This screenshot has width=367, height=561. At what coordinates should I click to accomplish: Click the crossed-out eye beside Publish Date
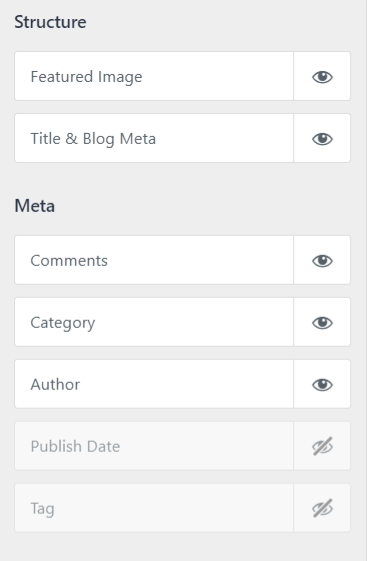(x=322, y=446)
